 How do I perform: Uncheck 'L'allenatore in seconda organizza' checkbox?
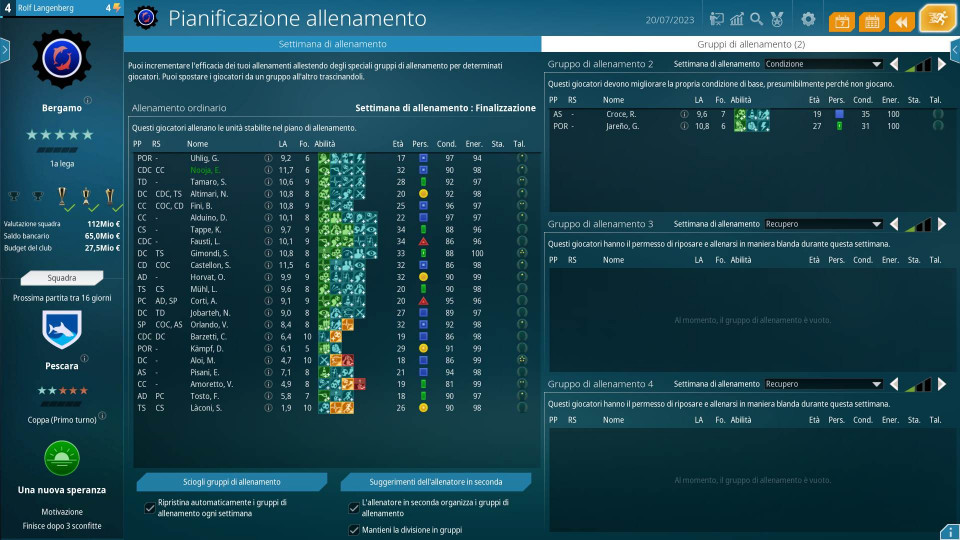[x=354, y=508]
